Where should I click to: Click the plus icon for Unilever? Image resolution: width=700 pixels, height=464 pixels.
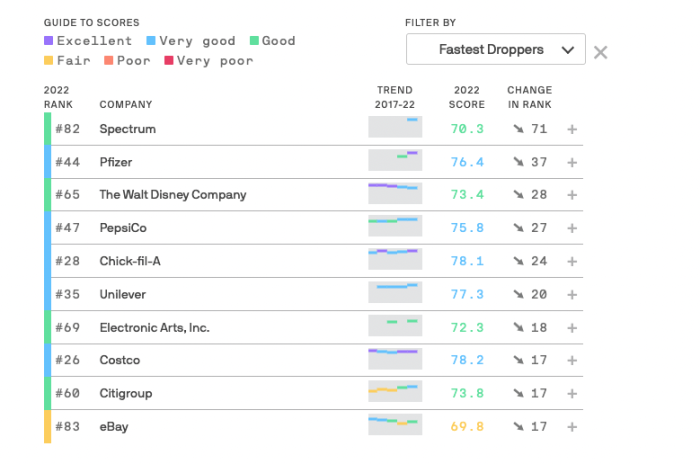click(572, 294)
